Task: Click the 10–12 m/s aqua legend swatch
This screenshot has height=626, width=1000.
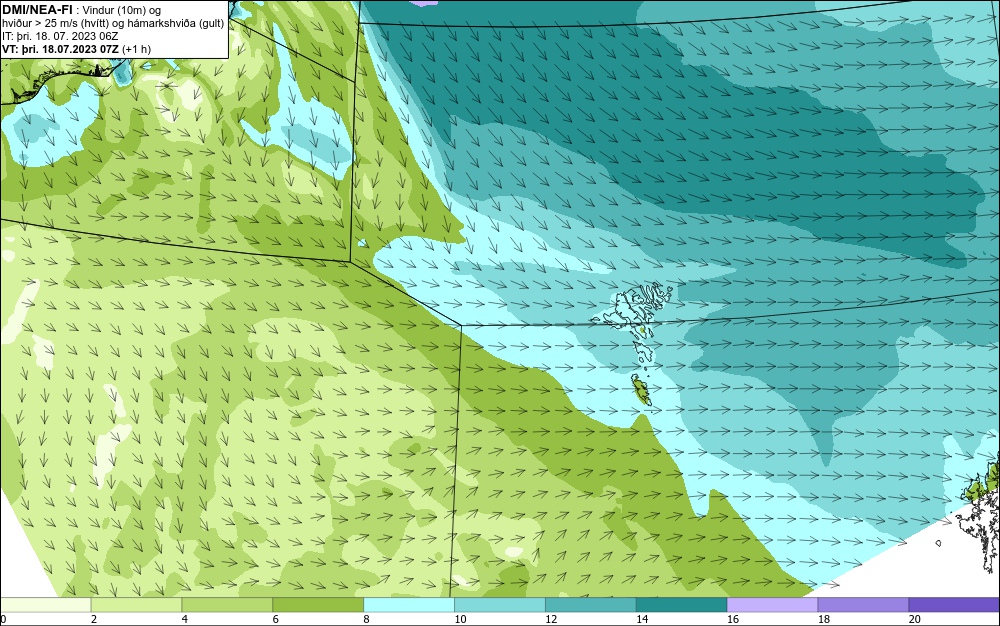Action: coord(499,604)
